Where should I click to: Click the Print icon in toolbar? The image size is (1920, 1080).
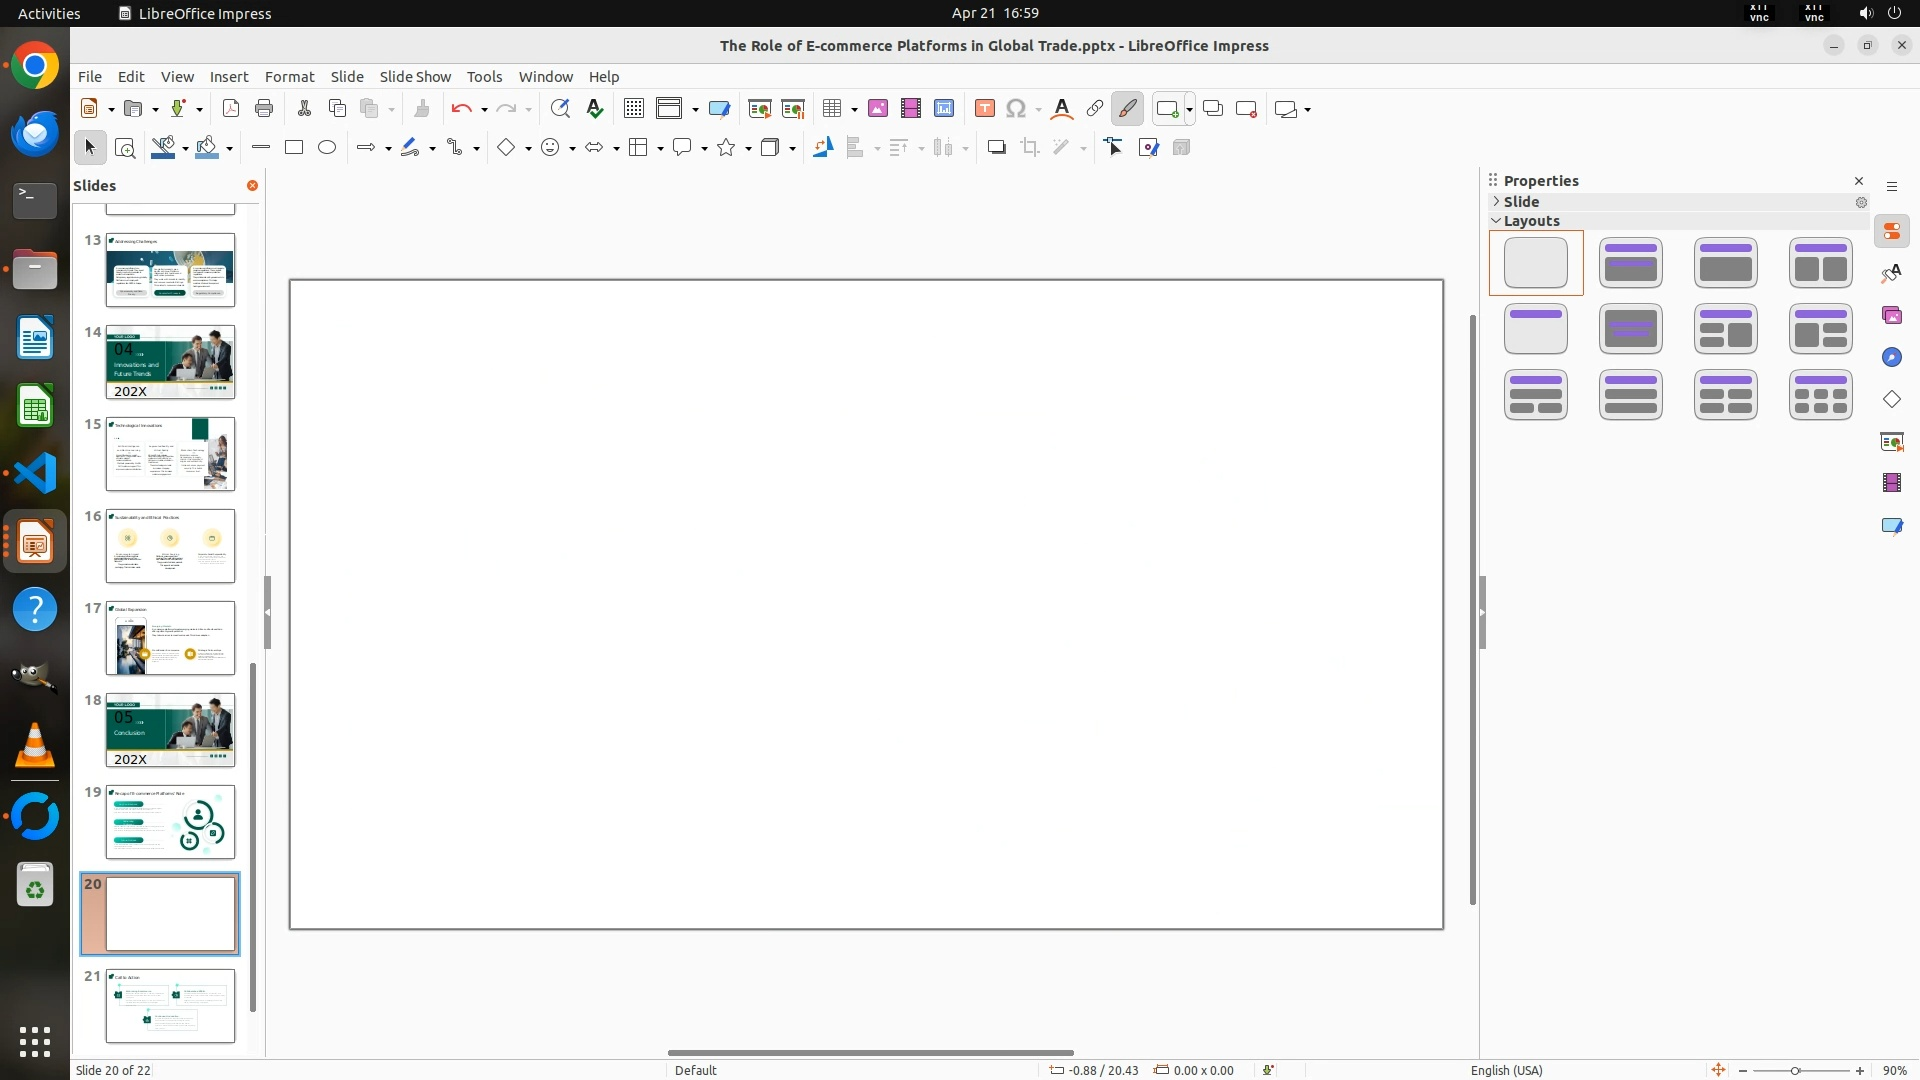264,109
